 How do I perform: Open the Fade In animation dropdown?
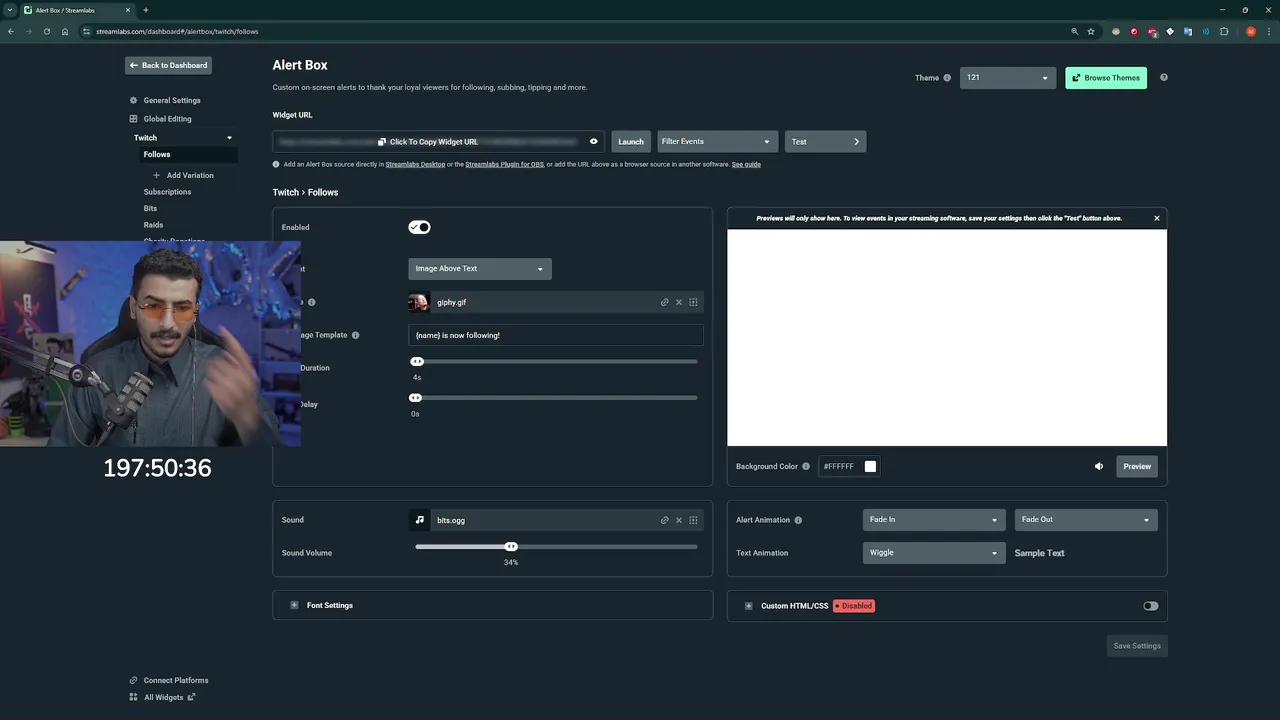point(934,520)
